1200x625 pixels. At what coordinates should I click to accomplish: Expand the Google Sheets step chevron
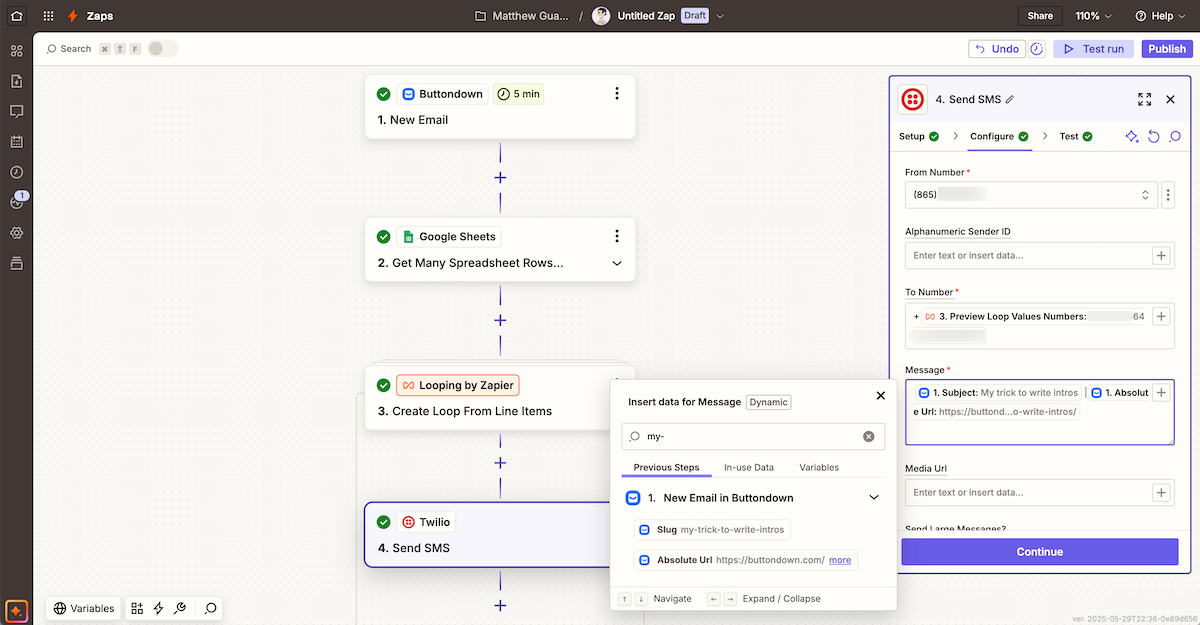(x=617, y=264)
